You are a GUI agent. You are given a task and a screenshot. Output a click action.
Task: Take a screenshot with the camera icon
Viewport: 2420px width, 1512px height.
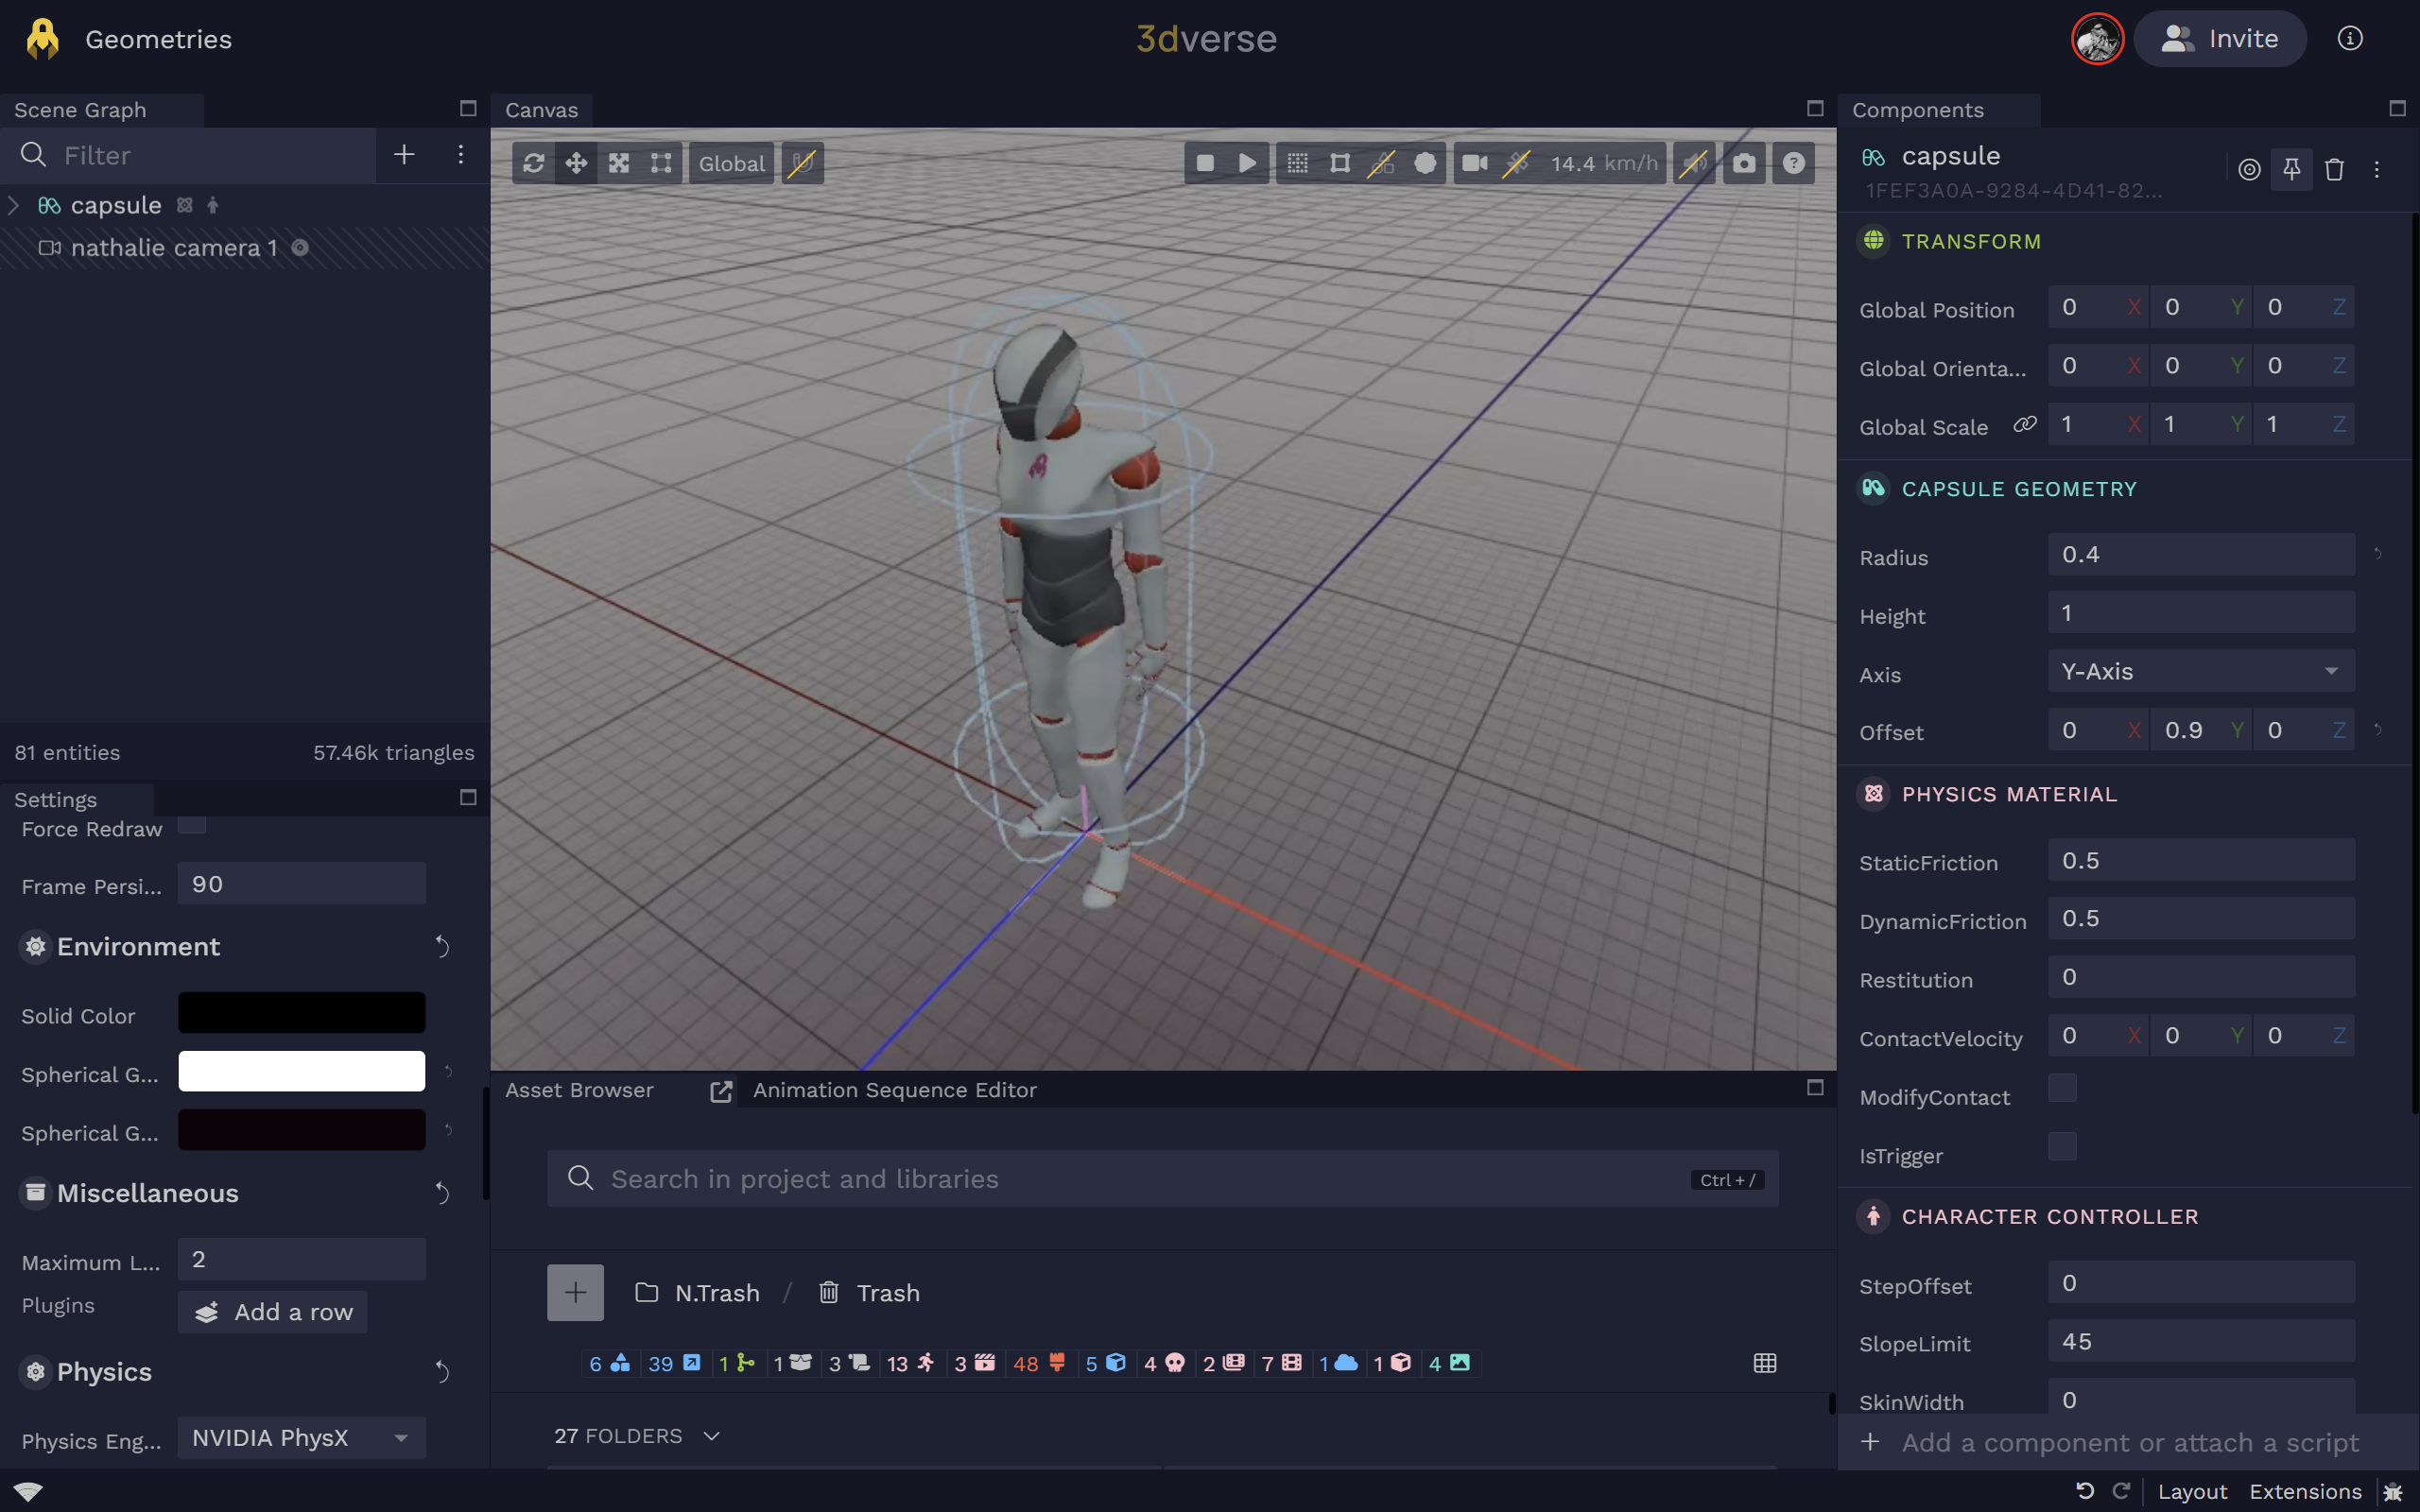pyautogui.click(x=1744, y=163)
